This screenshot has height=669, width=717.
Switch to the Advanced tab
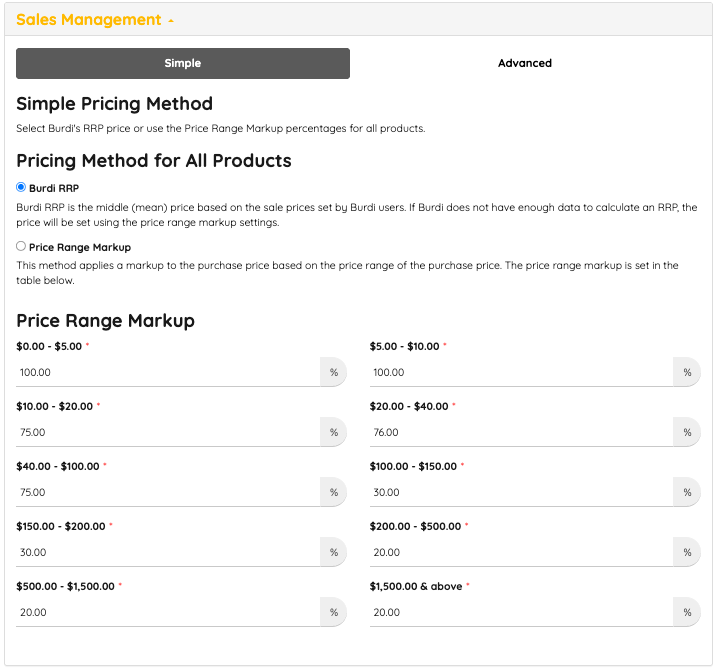524,63
